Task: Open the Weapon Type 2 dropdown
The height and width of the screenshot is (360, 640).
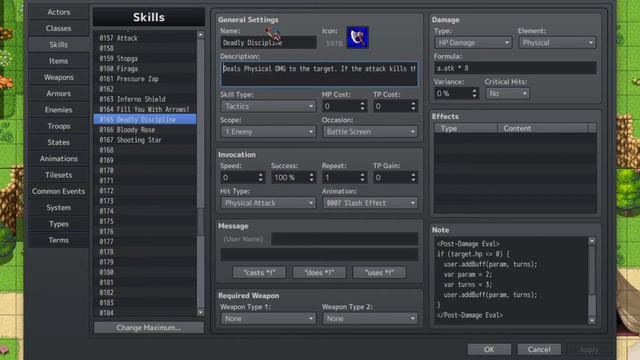Action: pos(370,318)
